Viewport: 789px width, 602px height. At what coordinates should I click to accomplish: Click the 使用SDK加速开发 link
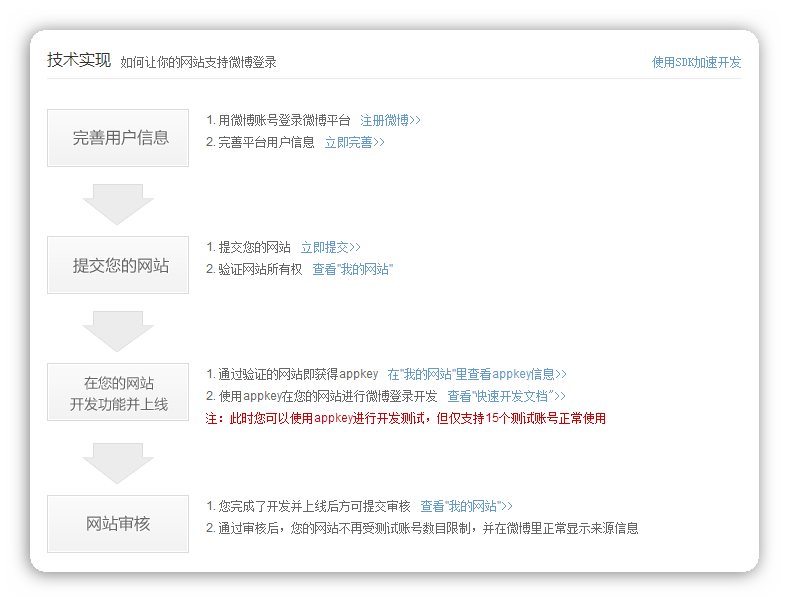point(696,62)
